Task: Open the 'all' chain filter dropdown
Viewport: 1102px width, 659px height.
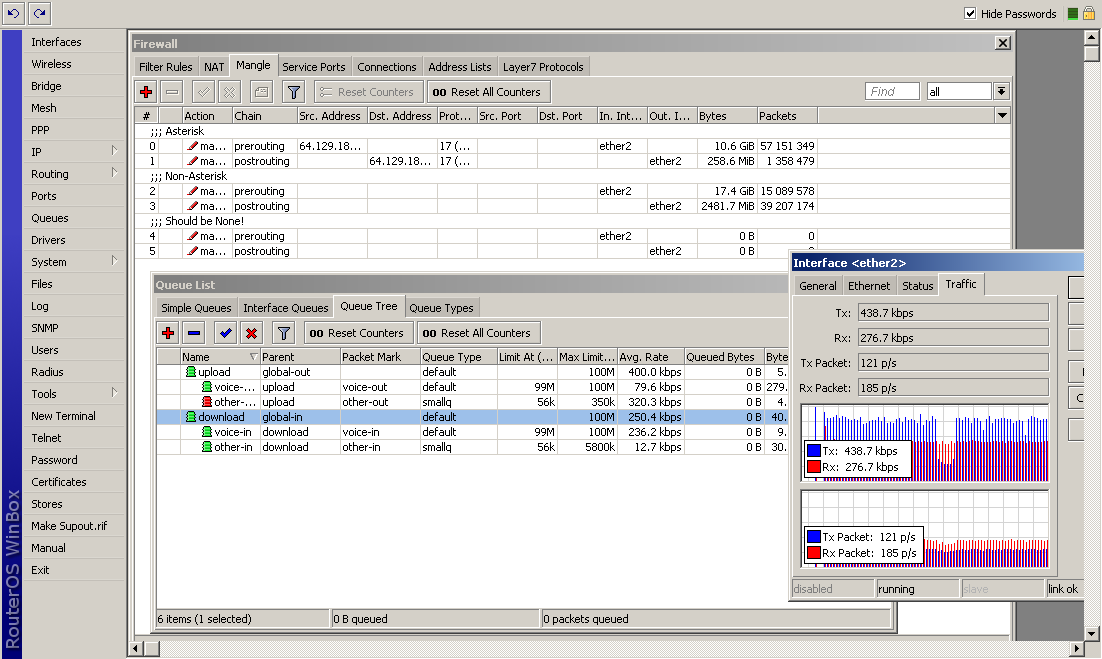Action: 1001,92
